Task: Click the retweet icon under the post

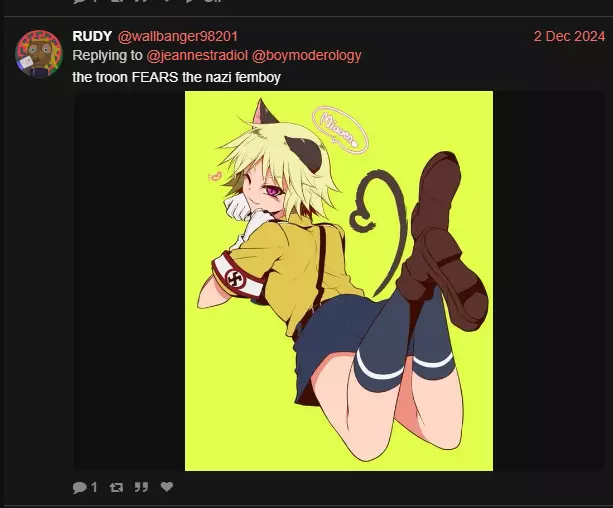Action: coord(116,487)
